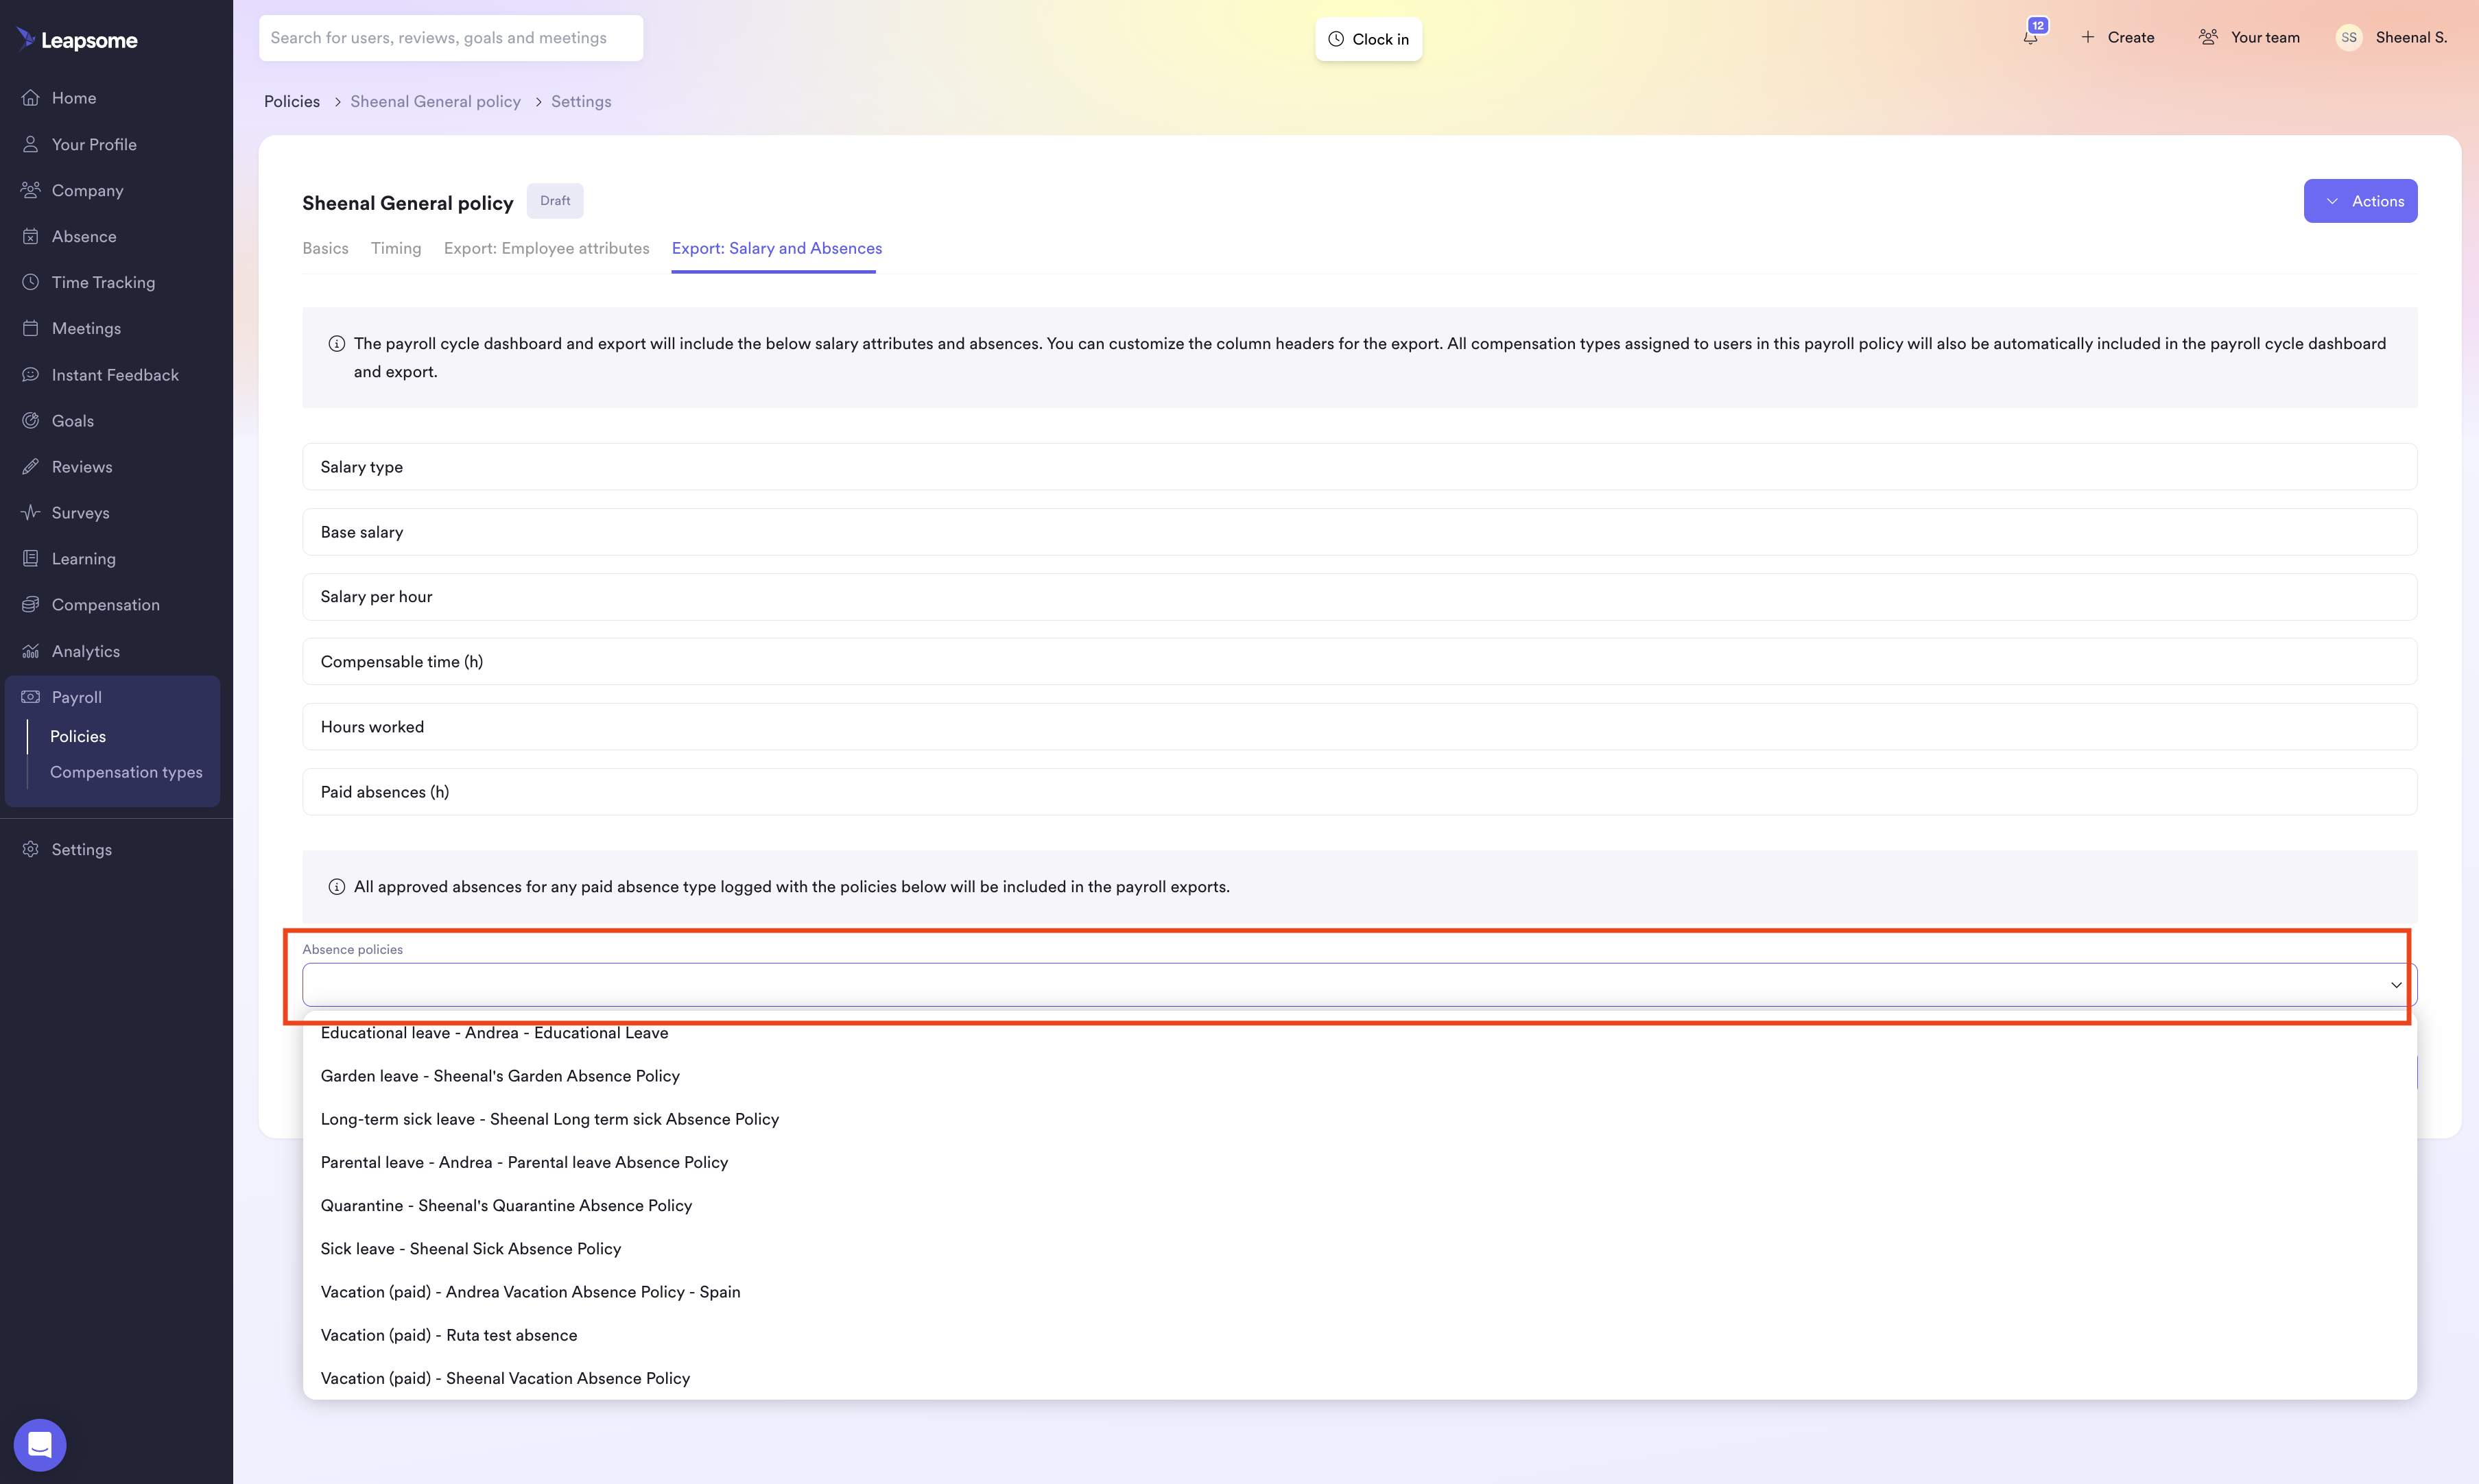Collapse the Absence policies dropdown chevron

(x=2396, y=985)
